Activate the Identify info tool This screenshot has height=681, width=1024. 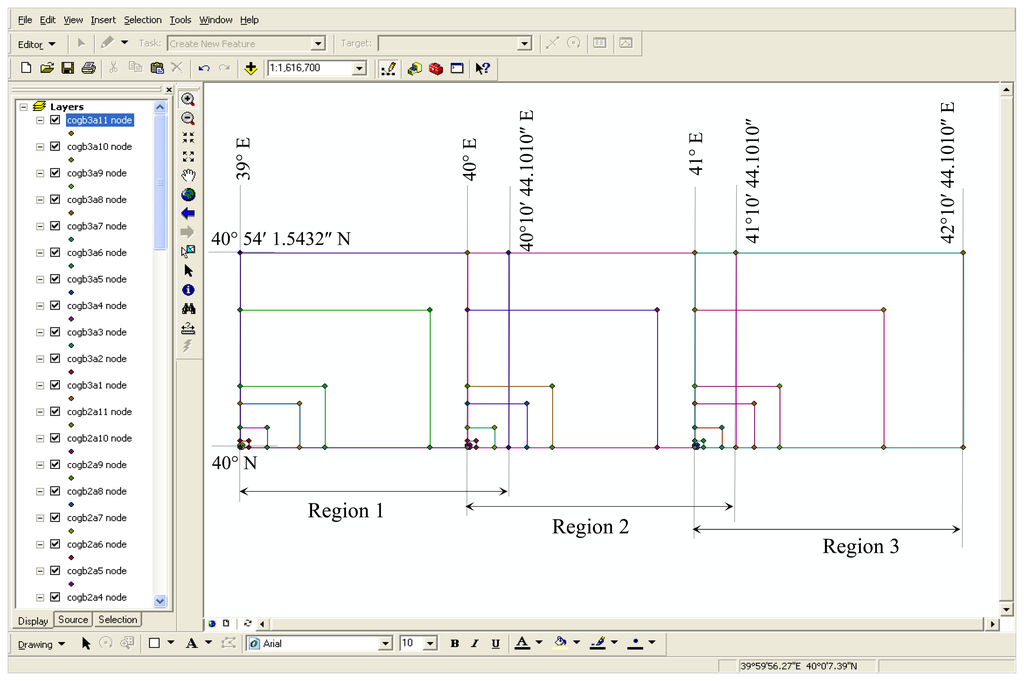tap(188, 290)
